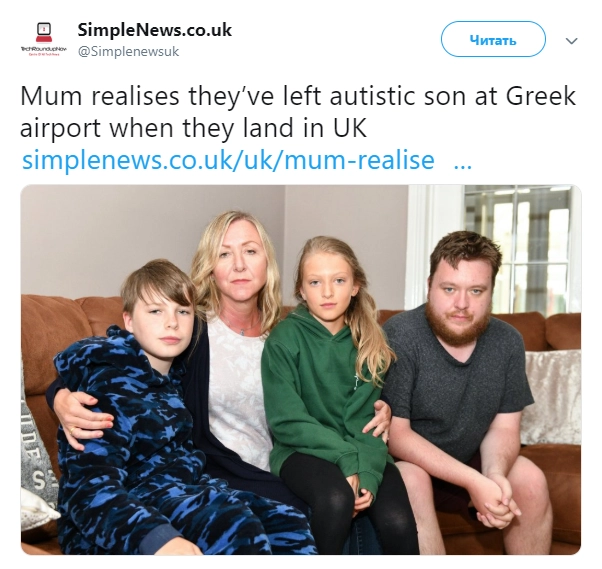Open the simplenews.co.uk/uk/mum-realise article link
This screenshot has width=602, height=569.
[x=228, y=160]
